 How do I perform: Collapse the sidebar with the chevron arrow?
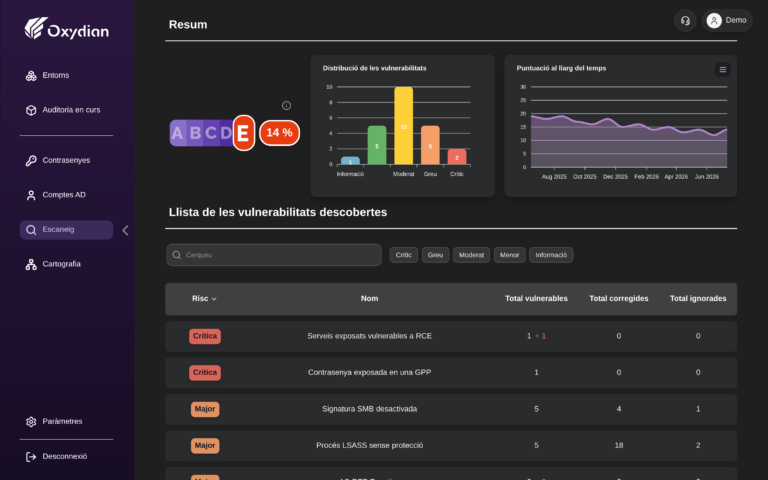(125, 230)
